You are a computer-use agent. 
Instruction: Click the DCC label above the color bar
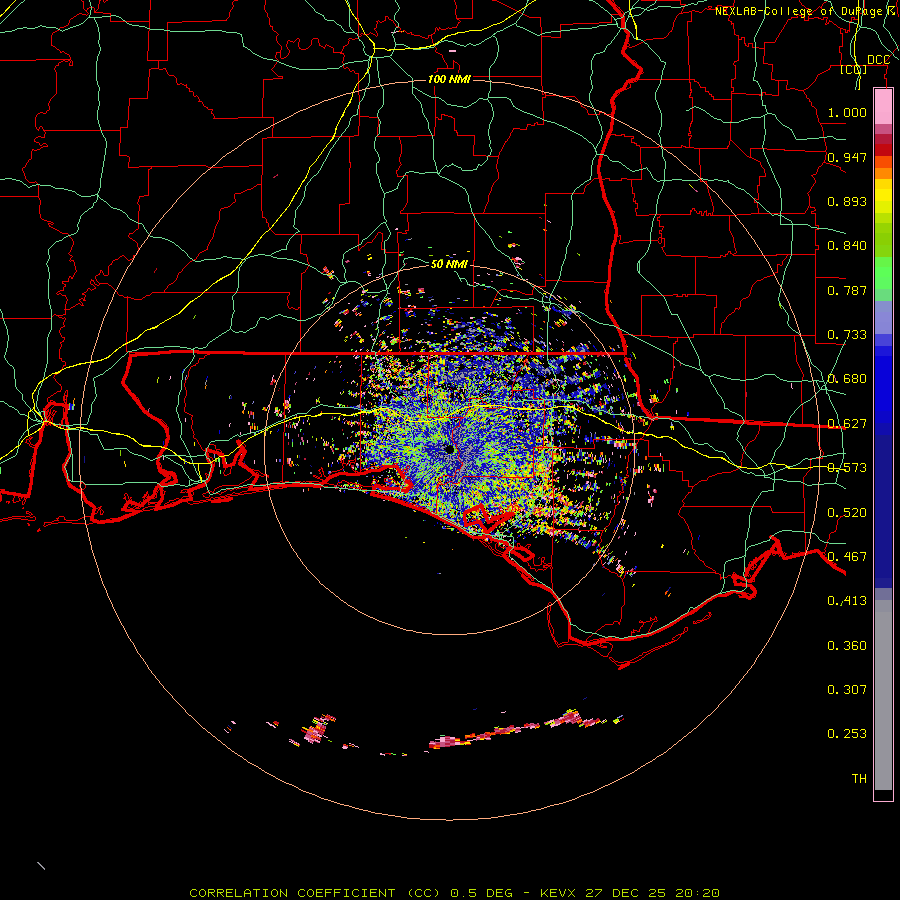coord(878,60)
